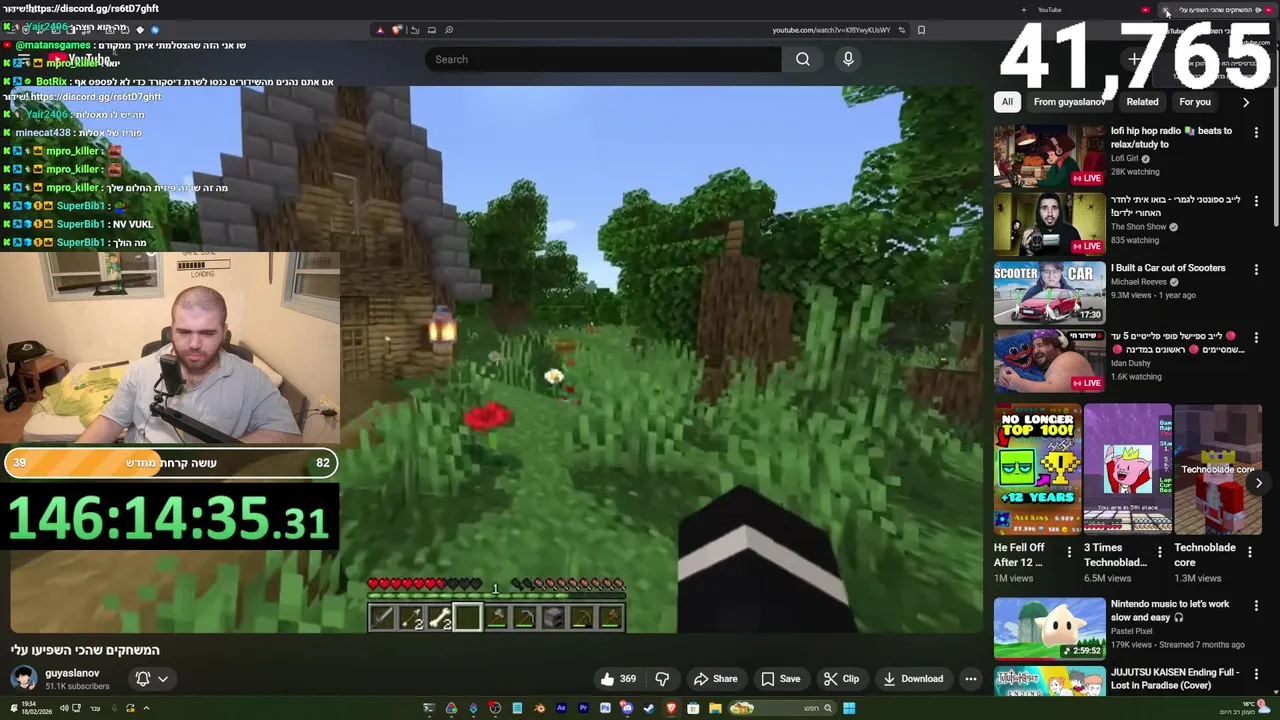Open File Explorer from taskbar
Screen dimensions: 1280x720
point(715,708)
